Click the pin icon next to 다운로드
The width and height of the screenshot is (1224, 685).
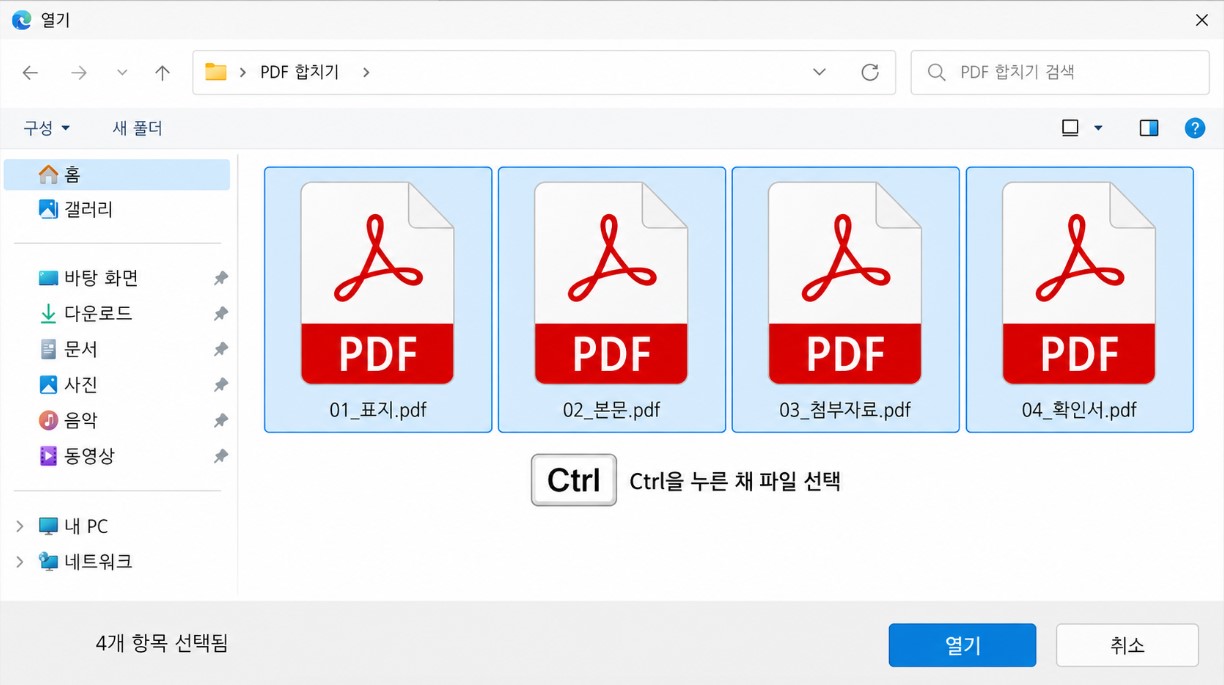pyautogui.click(x=220, y=314)
